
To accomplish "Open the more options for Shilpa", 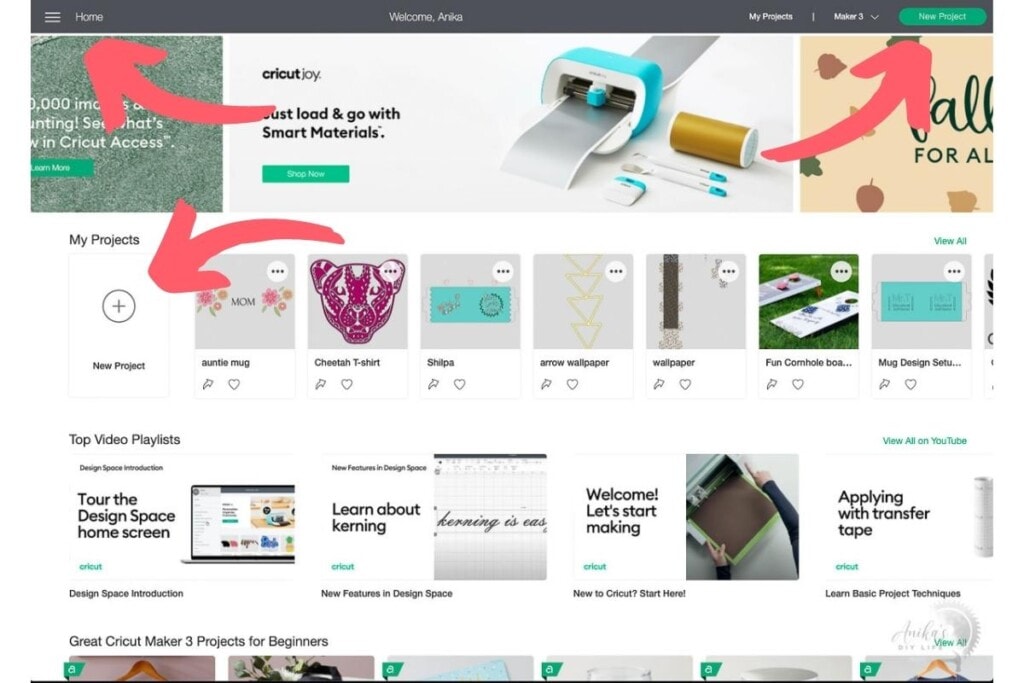I will pyautogui.click(x=503, y=271).
